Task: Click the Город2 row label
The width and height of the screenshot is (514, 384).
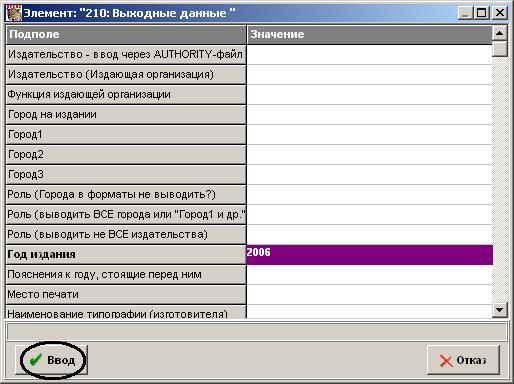Action: 126,155
